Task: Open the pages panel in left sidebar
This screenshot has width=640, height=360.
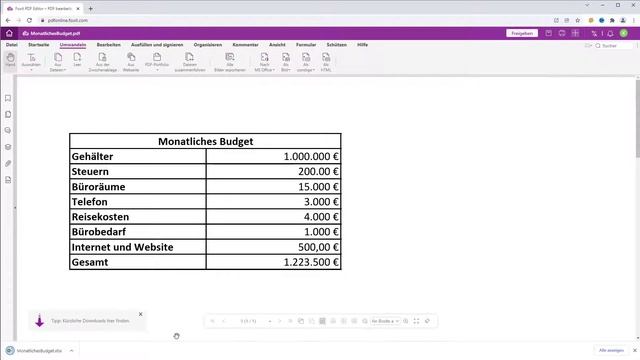Action: click(8, 114)
